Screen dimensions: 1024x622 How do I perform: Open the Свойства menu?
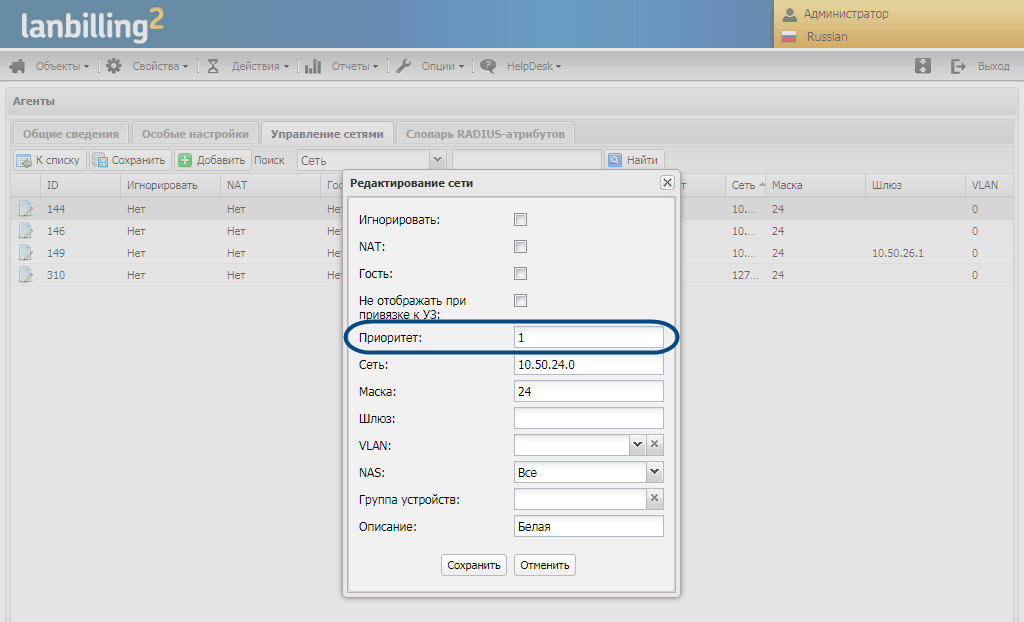click(160, 66)
